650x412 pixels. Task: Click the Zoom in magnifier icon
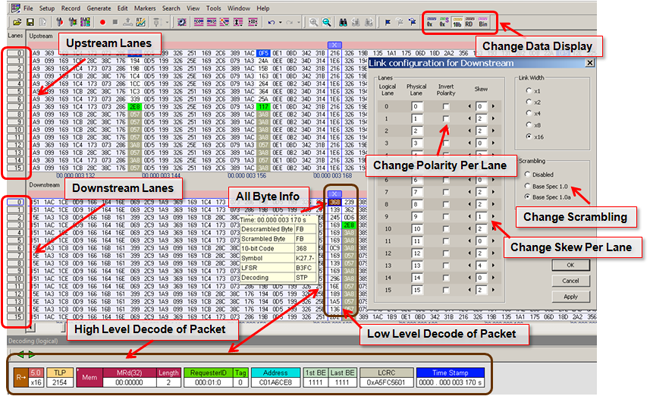314,22
